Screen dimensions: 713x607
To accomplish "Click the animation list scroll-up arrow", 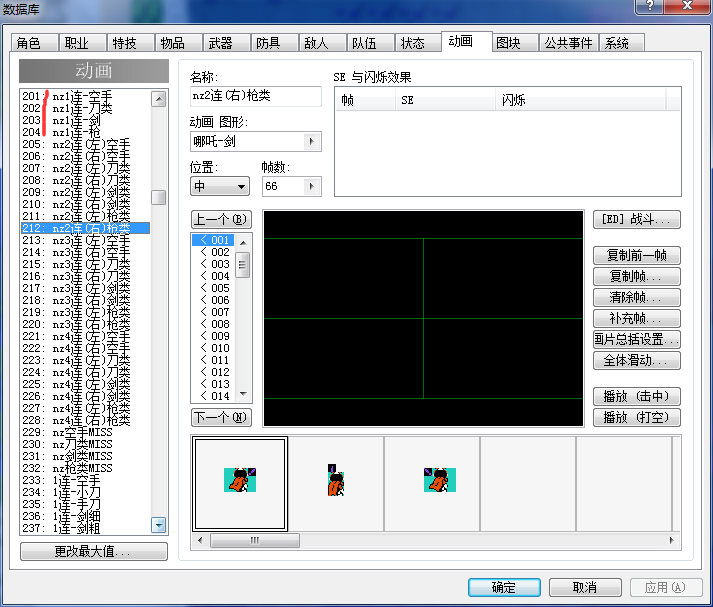I will (x=159, y=99).
